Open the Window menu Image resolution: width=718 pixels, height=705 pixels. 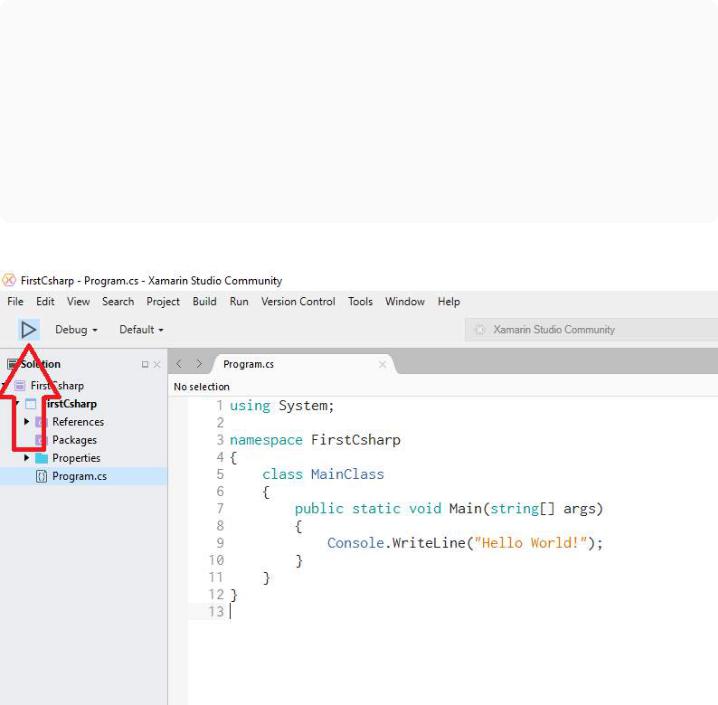(405, 302)
